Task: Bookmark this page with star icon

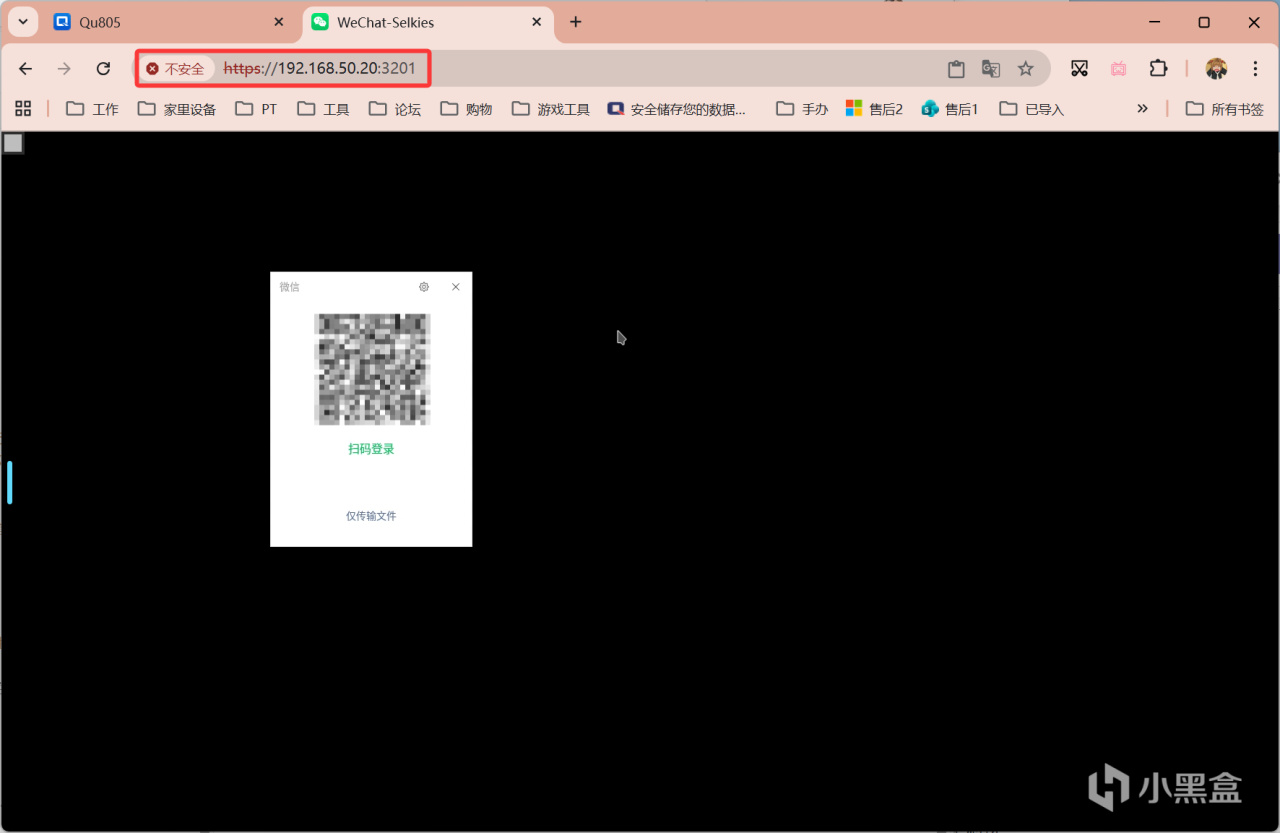Action: click(1025, 69)
